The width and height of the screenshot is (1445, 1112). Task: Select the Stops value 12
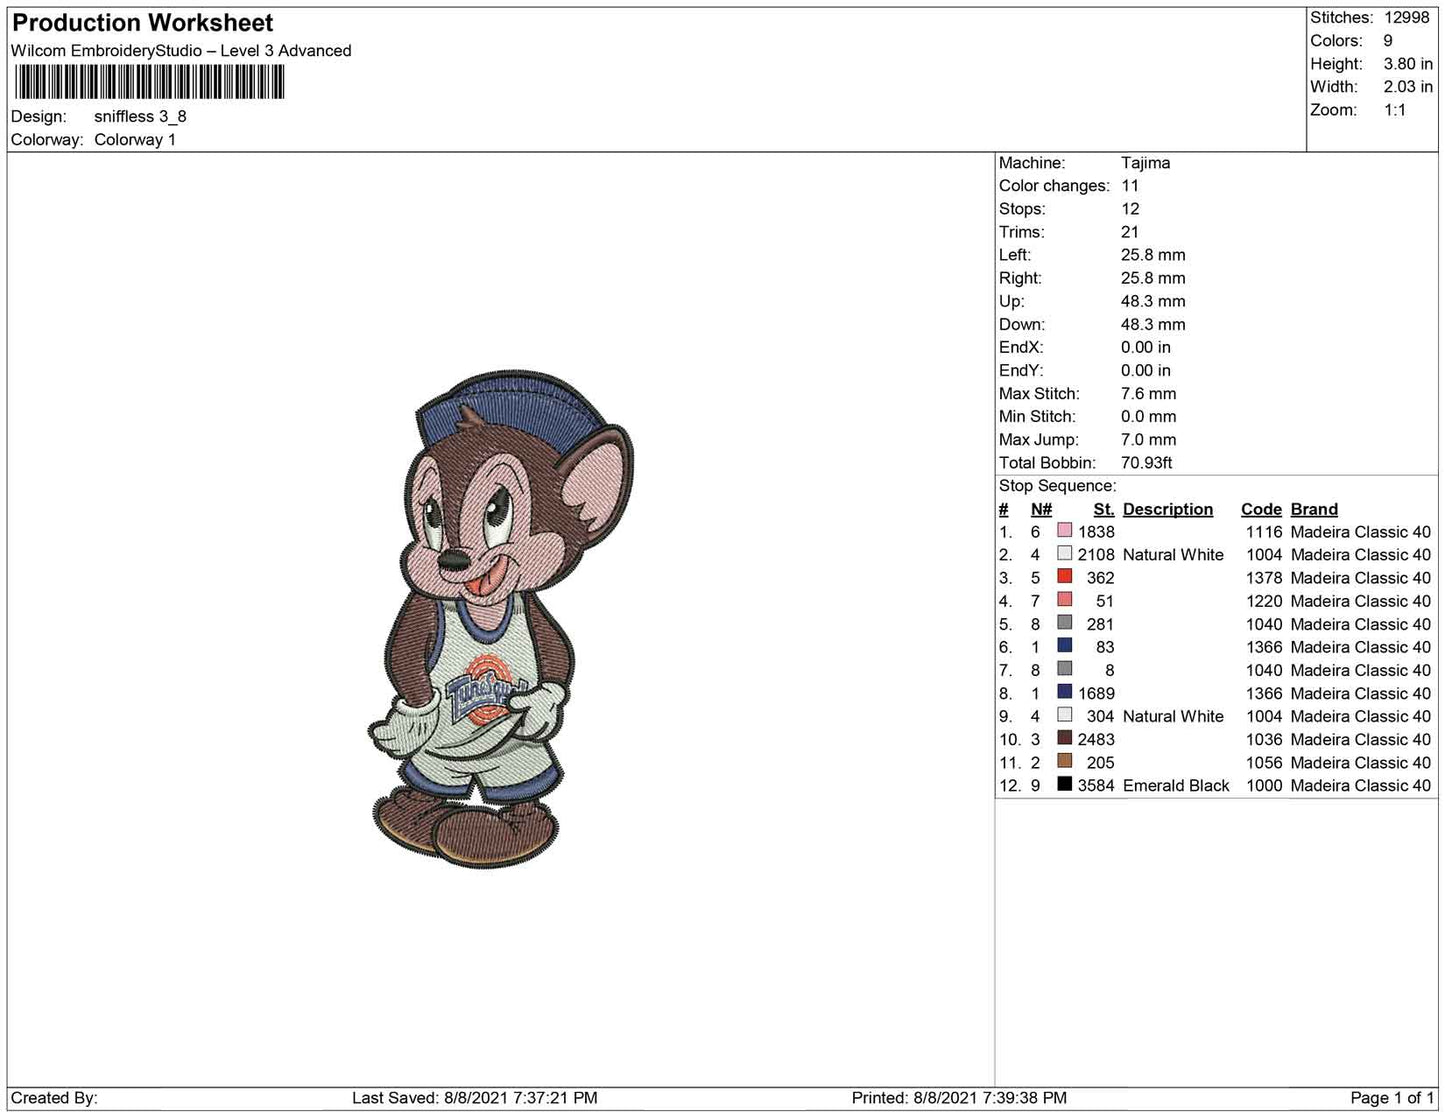tap(1130, 209)
